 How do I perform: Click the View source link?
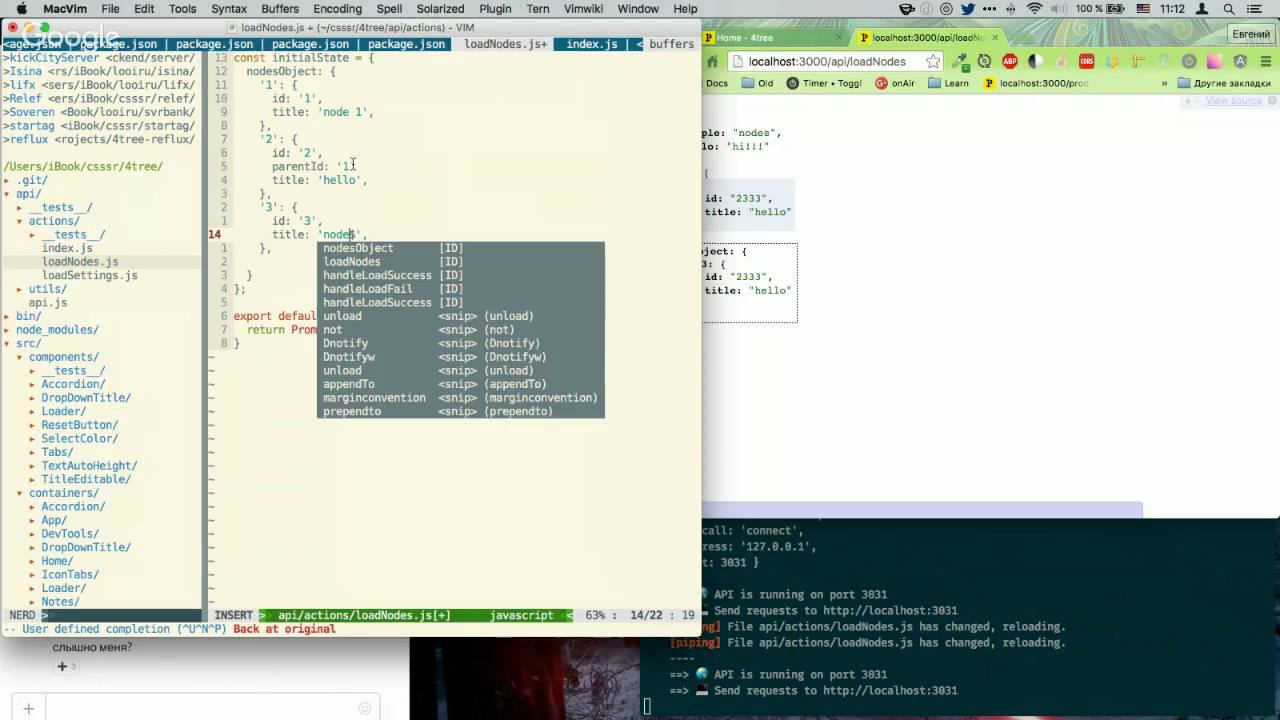tap(1233, 101)
